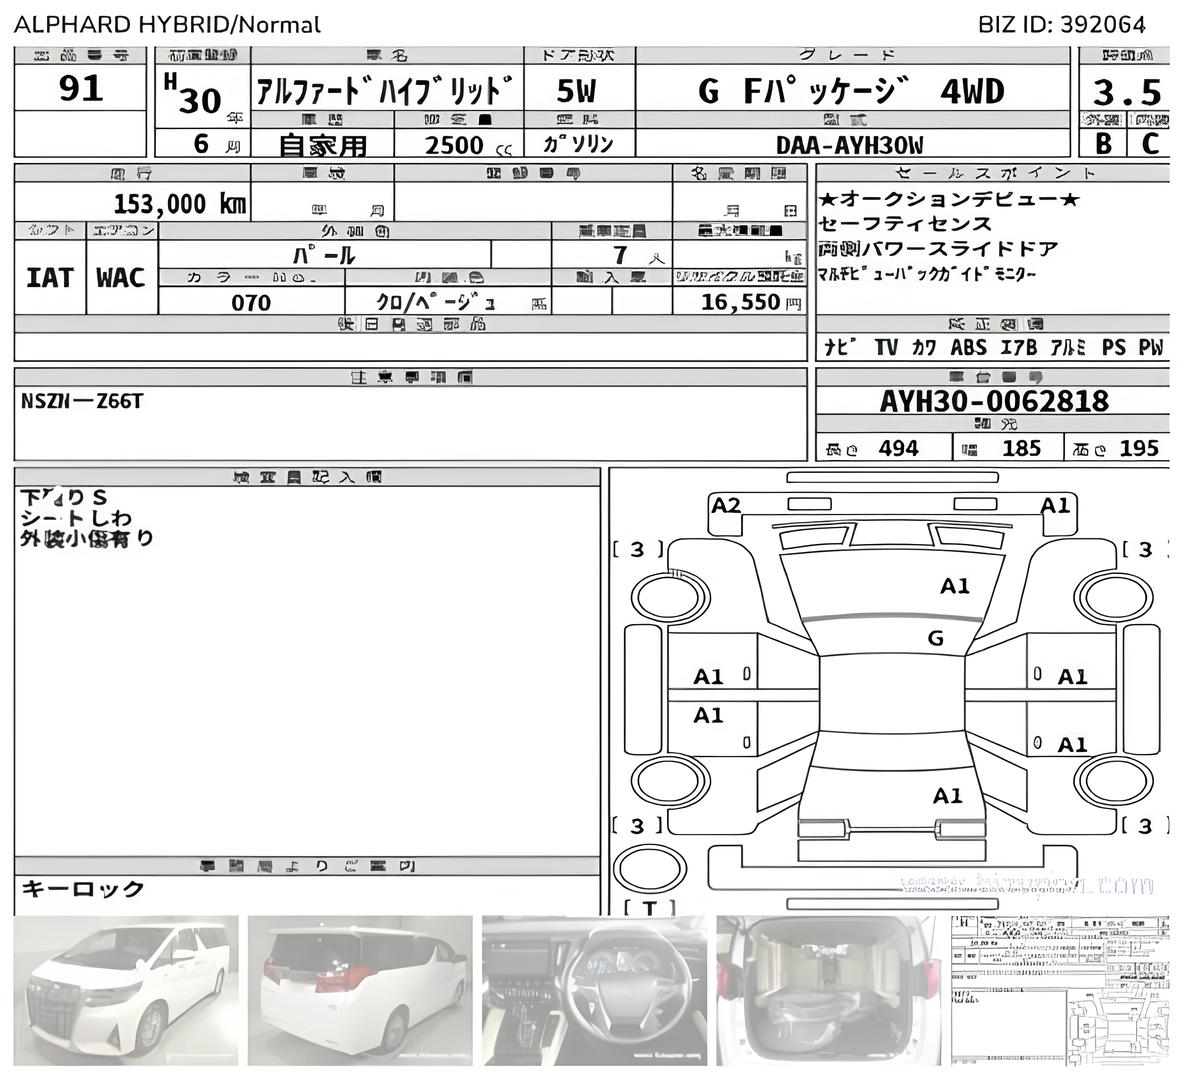Select the BIZ ID: 392064 text

coord(1061,25)
